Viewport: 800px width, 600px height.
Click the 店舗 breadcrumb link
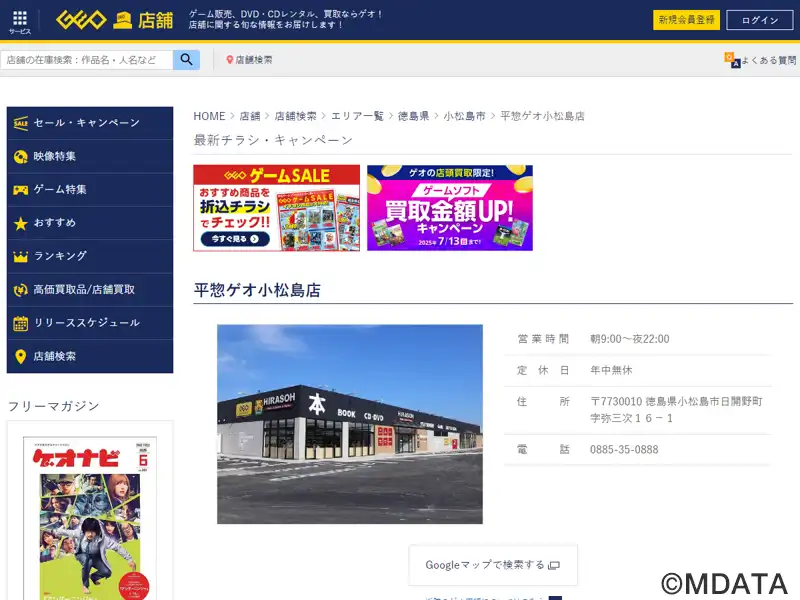[250, 116]
